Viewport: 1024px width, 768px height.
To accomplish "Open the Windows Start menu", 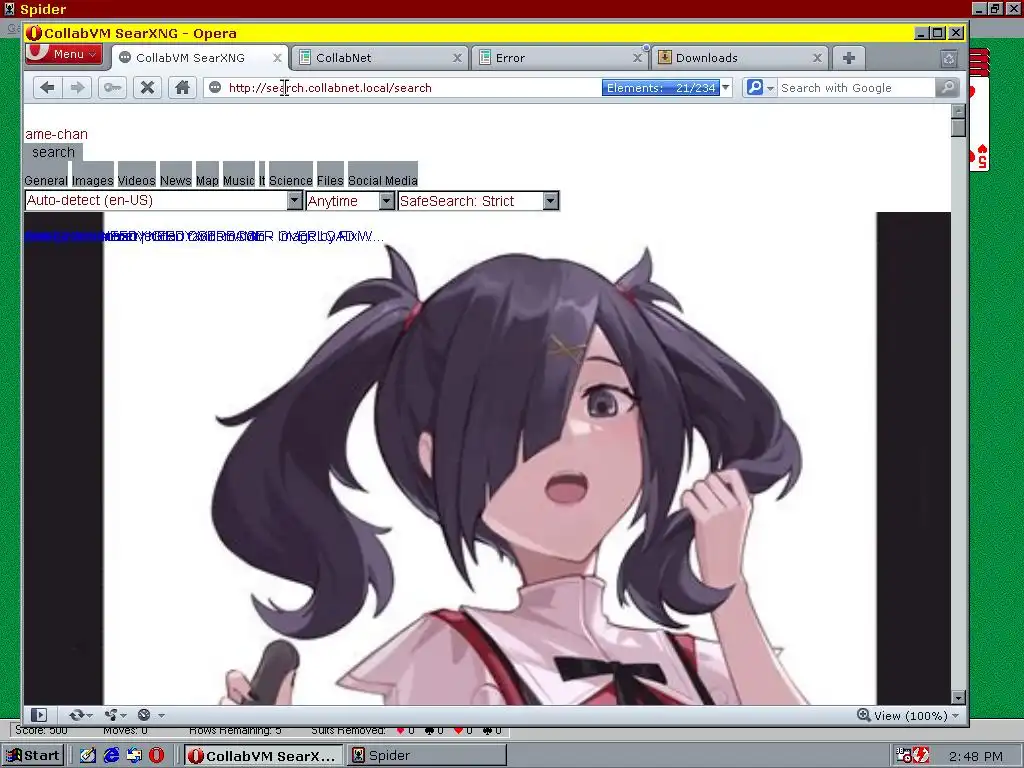I will tap(33, 756).
